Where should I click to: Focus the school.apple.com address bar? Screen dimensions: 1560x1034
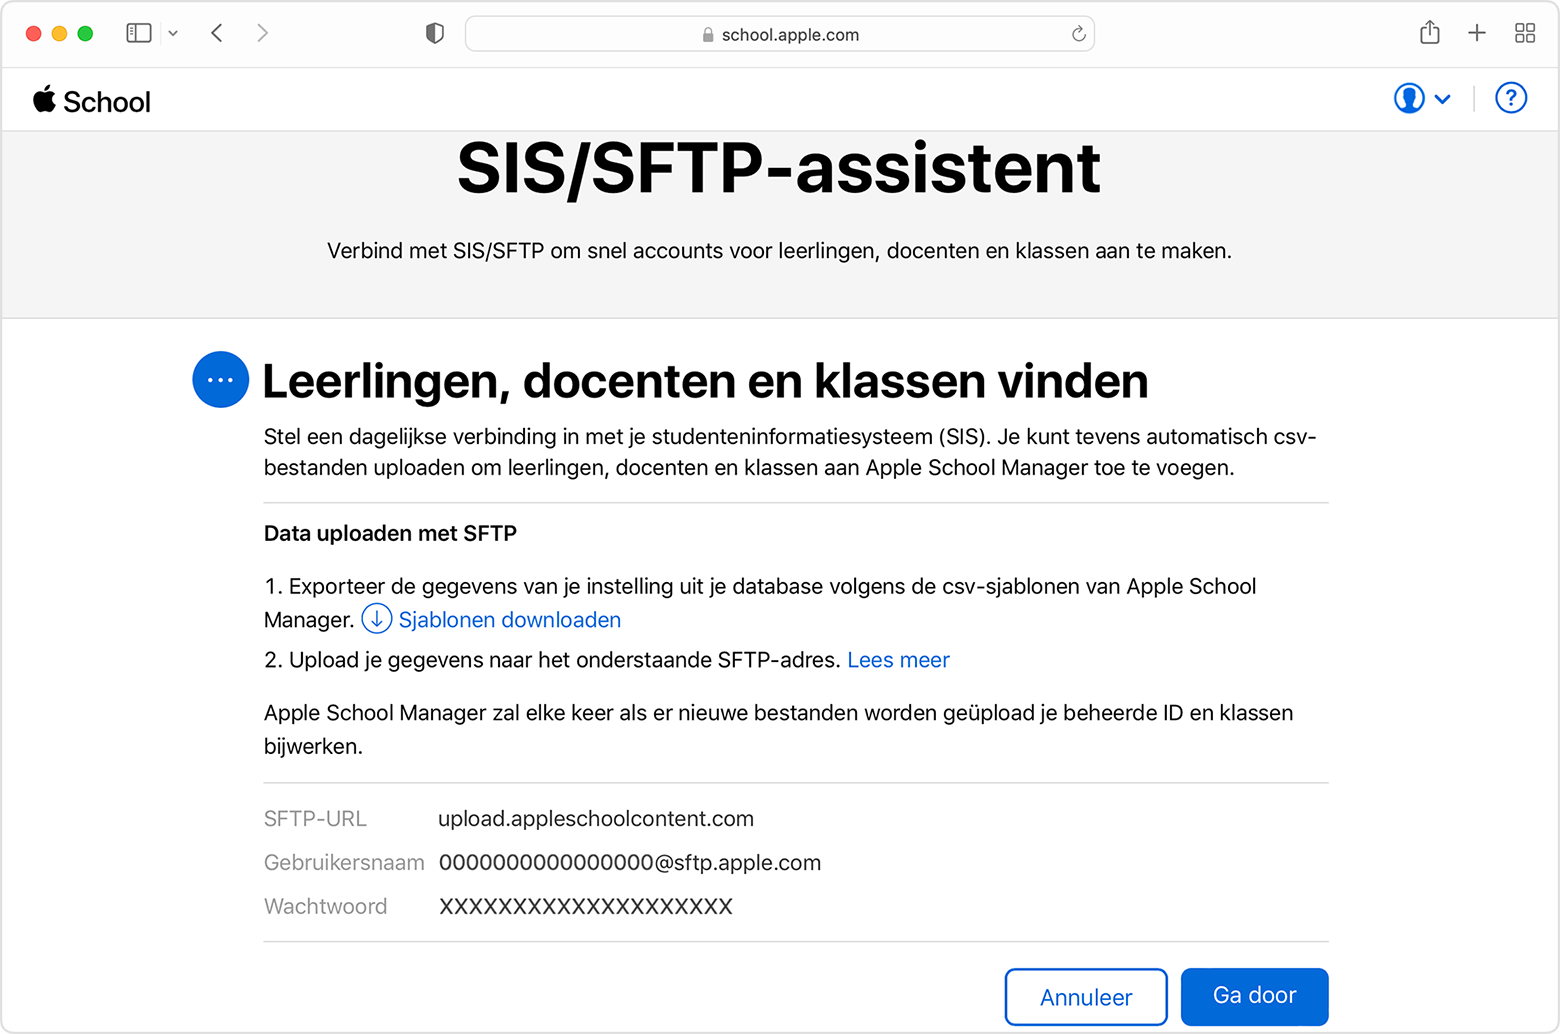point(780,35)
